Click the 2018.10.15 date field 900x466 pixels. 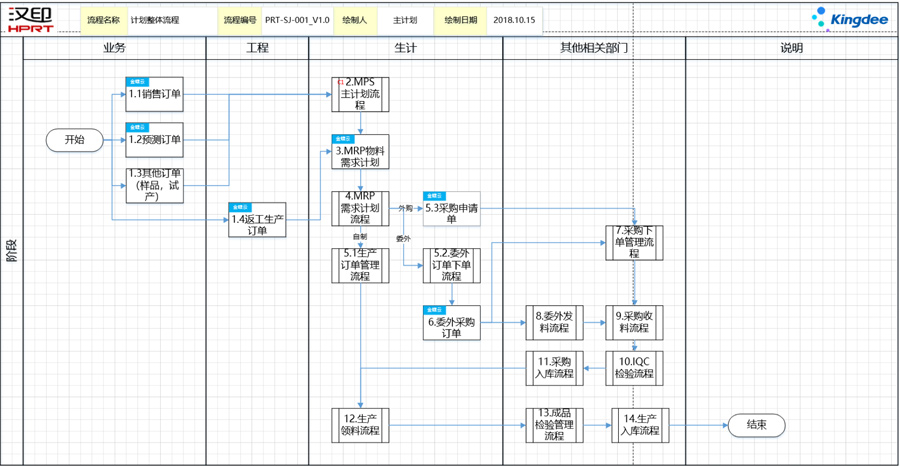pyautogui.click(x=513, y=20)
